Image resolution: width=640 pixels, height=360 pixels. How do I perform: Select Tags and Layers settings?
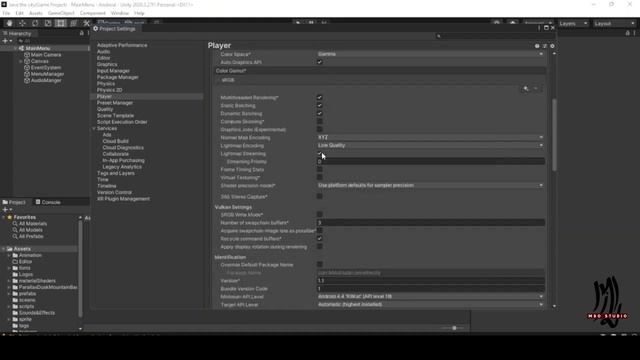point(116,173)
